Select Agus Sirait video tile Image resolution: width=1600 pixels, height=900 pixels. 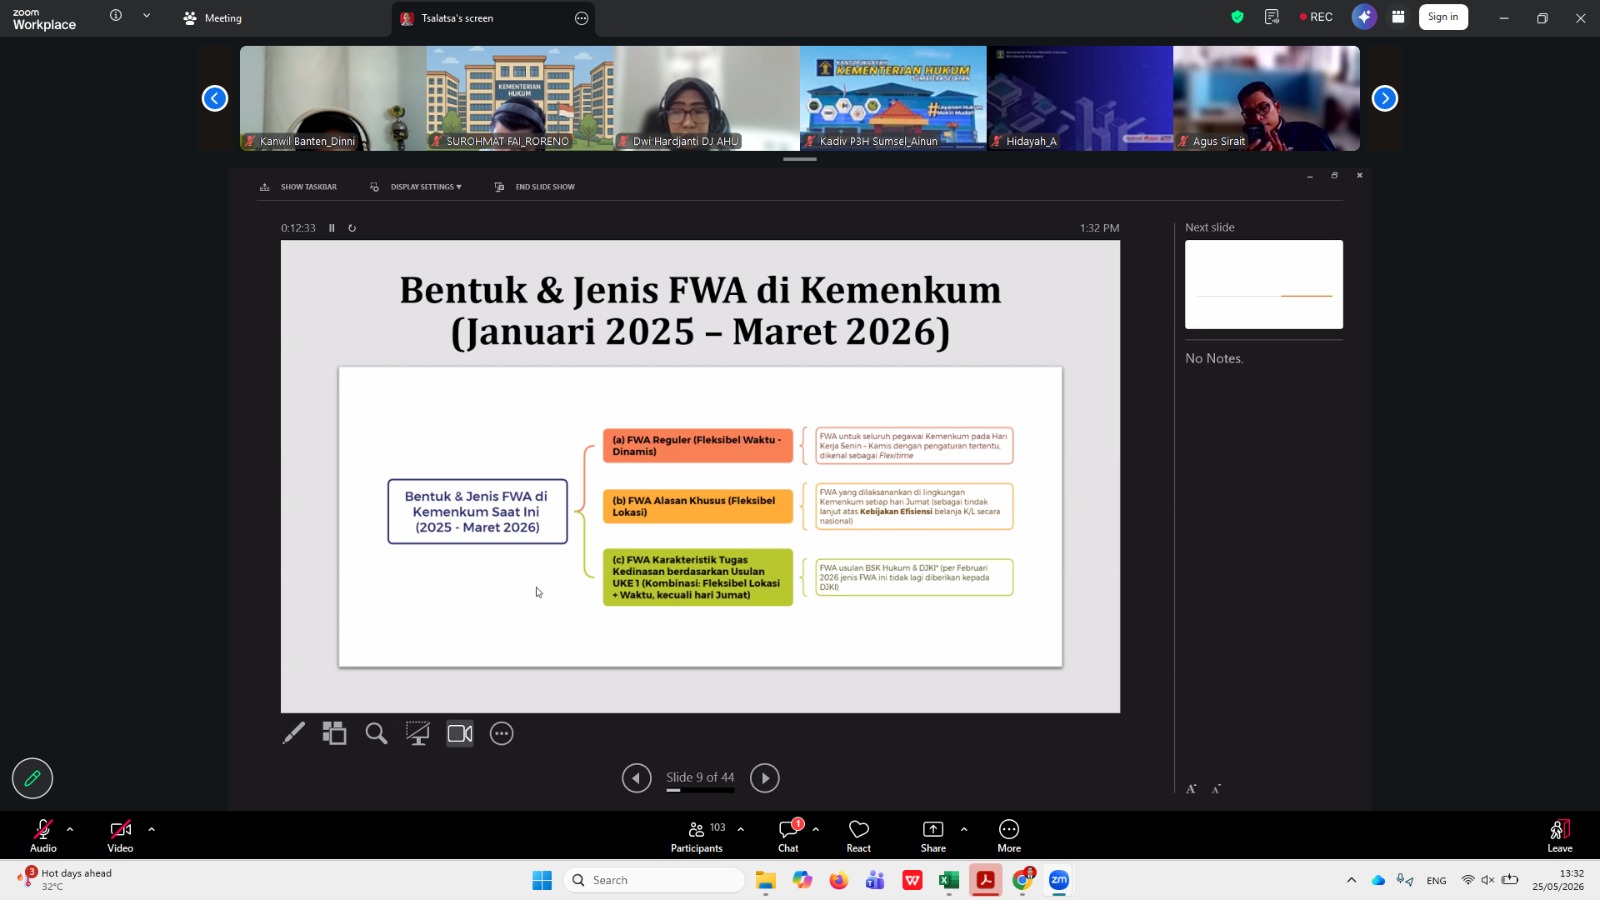[1266, 98]
